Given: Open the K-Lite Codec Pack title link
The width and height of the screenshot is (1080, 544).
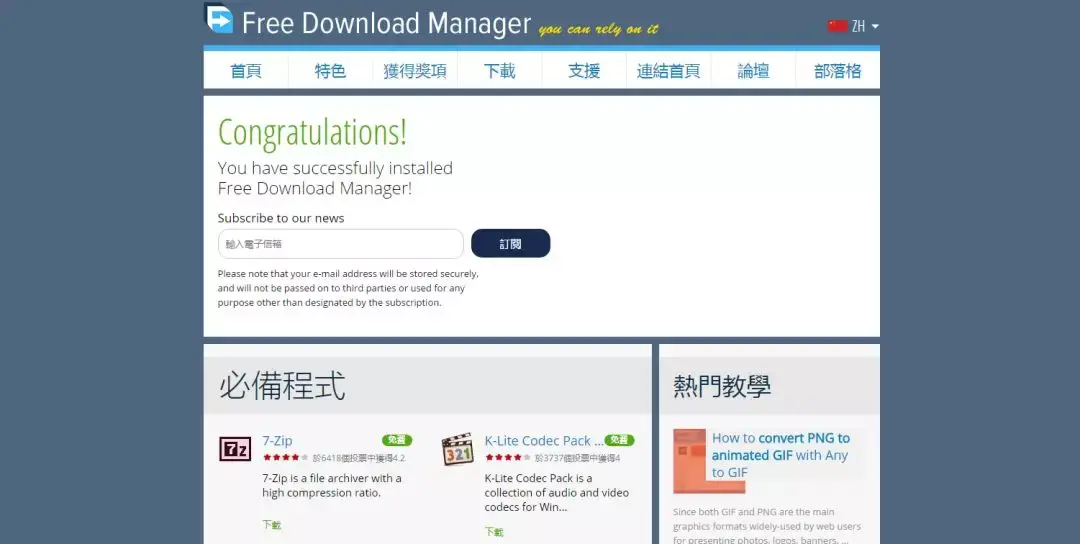Looking at the screenshot, I should [x=543, y=441].
